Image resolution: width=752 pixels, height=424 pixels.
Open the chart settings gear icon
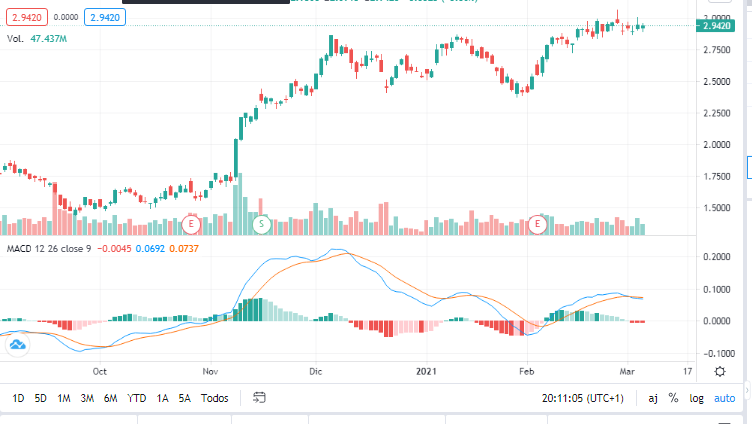coord(720,371)
